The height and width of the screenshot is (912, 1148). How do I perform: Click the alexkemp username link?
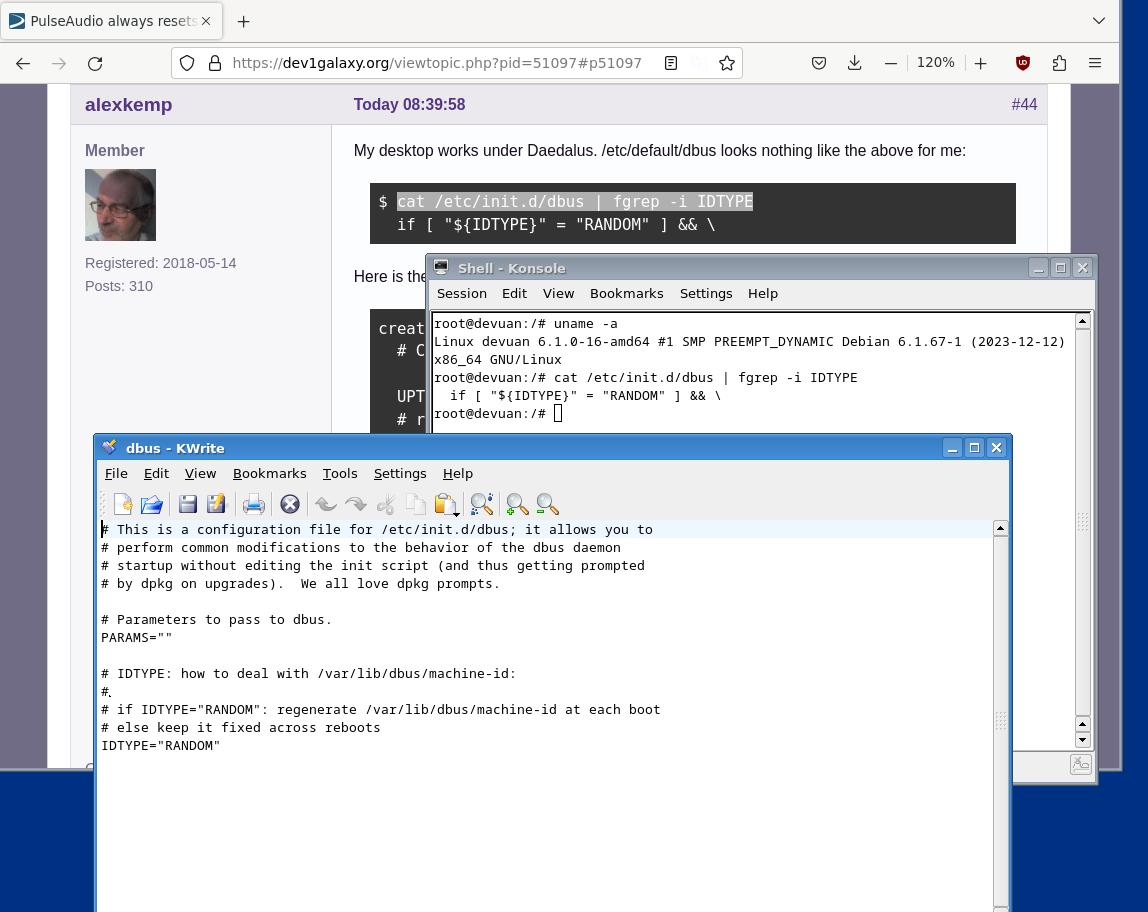[x=128, y=105]
